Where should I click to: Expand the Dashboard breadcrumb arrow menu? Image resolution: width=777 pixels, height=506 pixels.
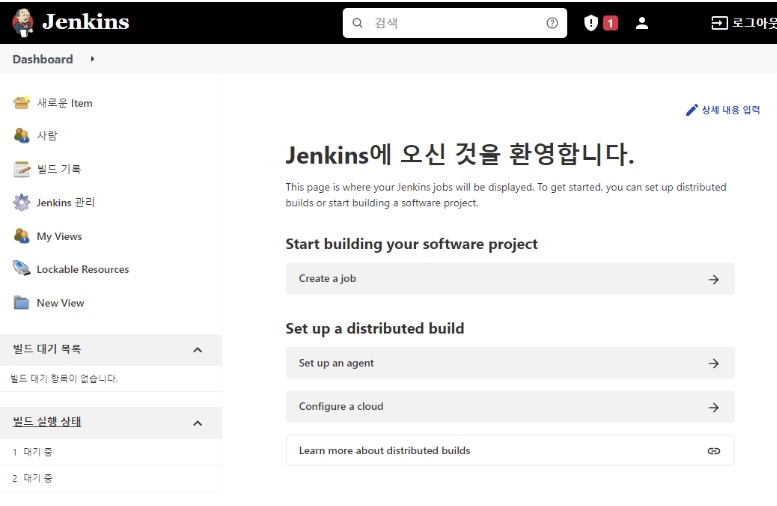[92, 59]
